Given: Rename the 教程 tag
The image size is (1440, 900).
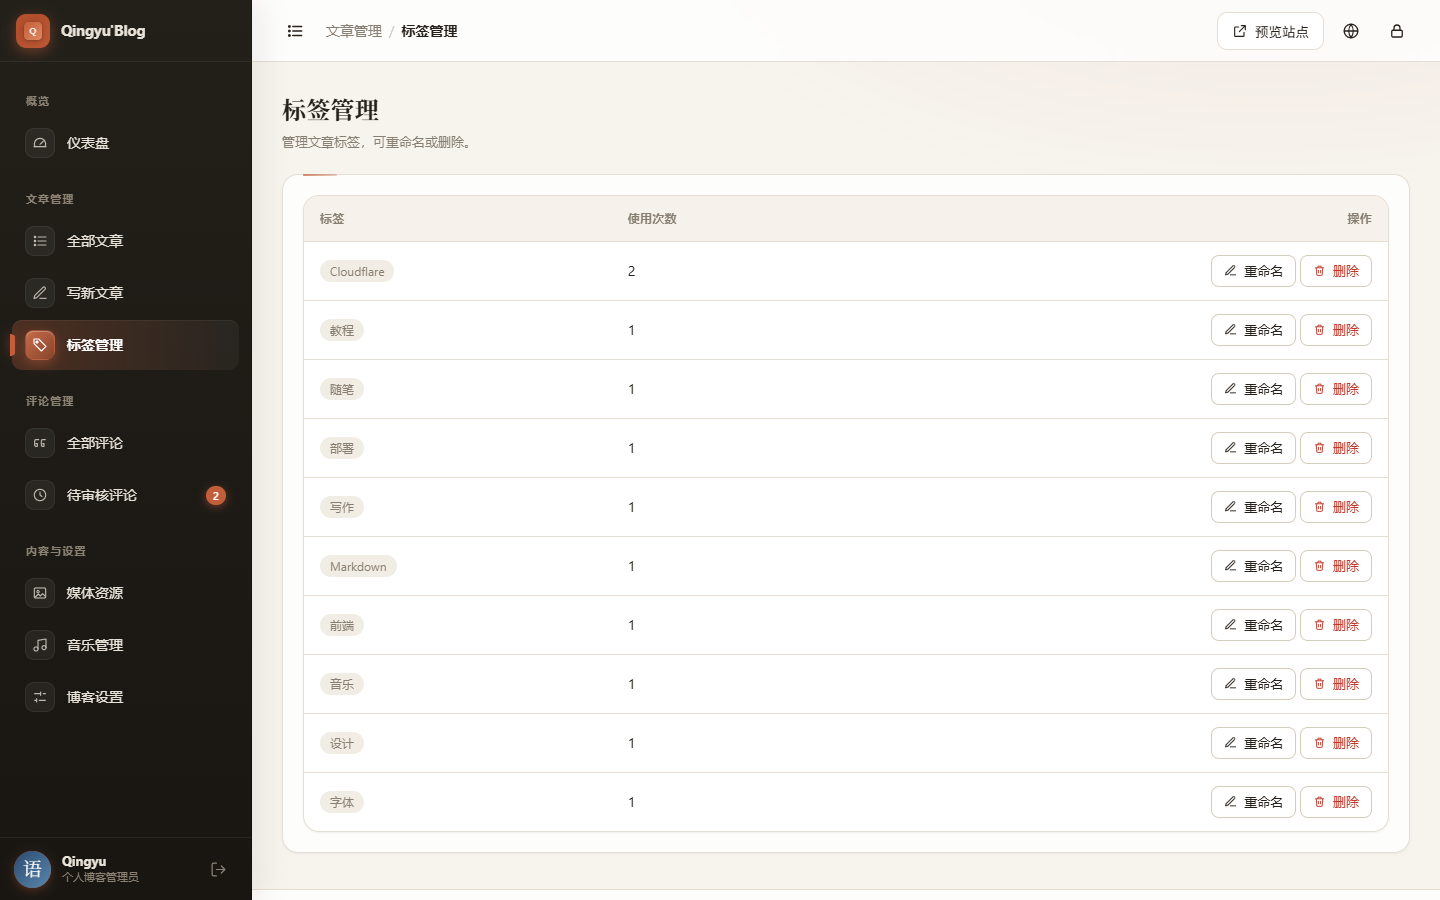Looking at the screenshot, I should pos(1253,330).
